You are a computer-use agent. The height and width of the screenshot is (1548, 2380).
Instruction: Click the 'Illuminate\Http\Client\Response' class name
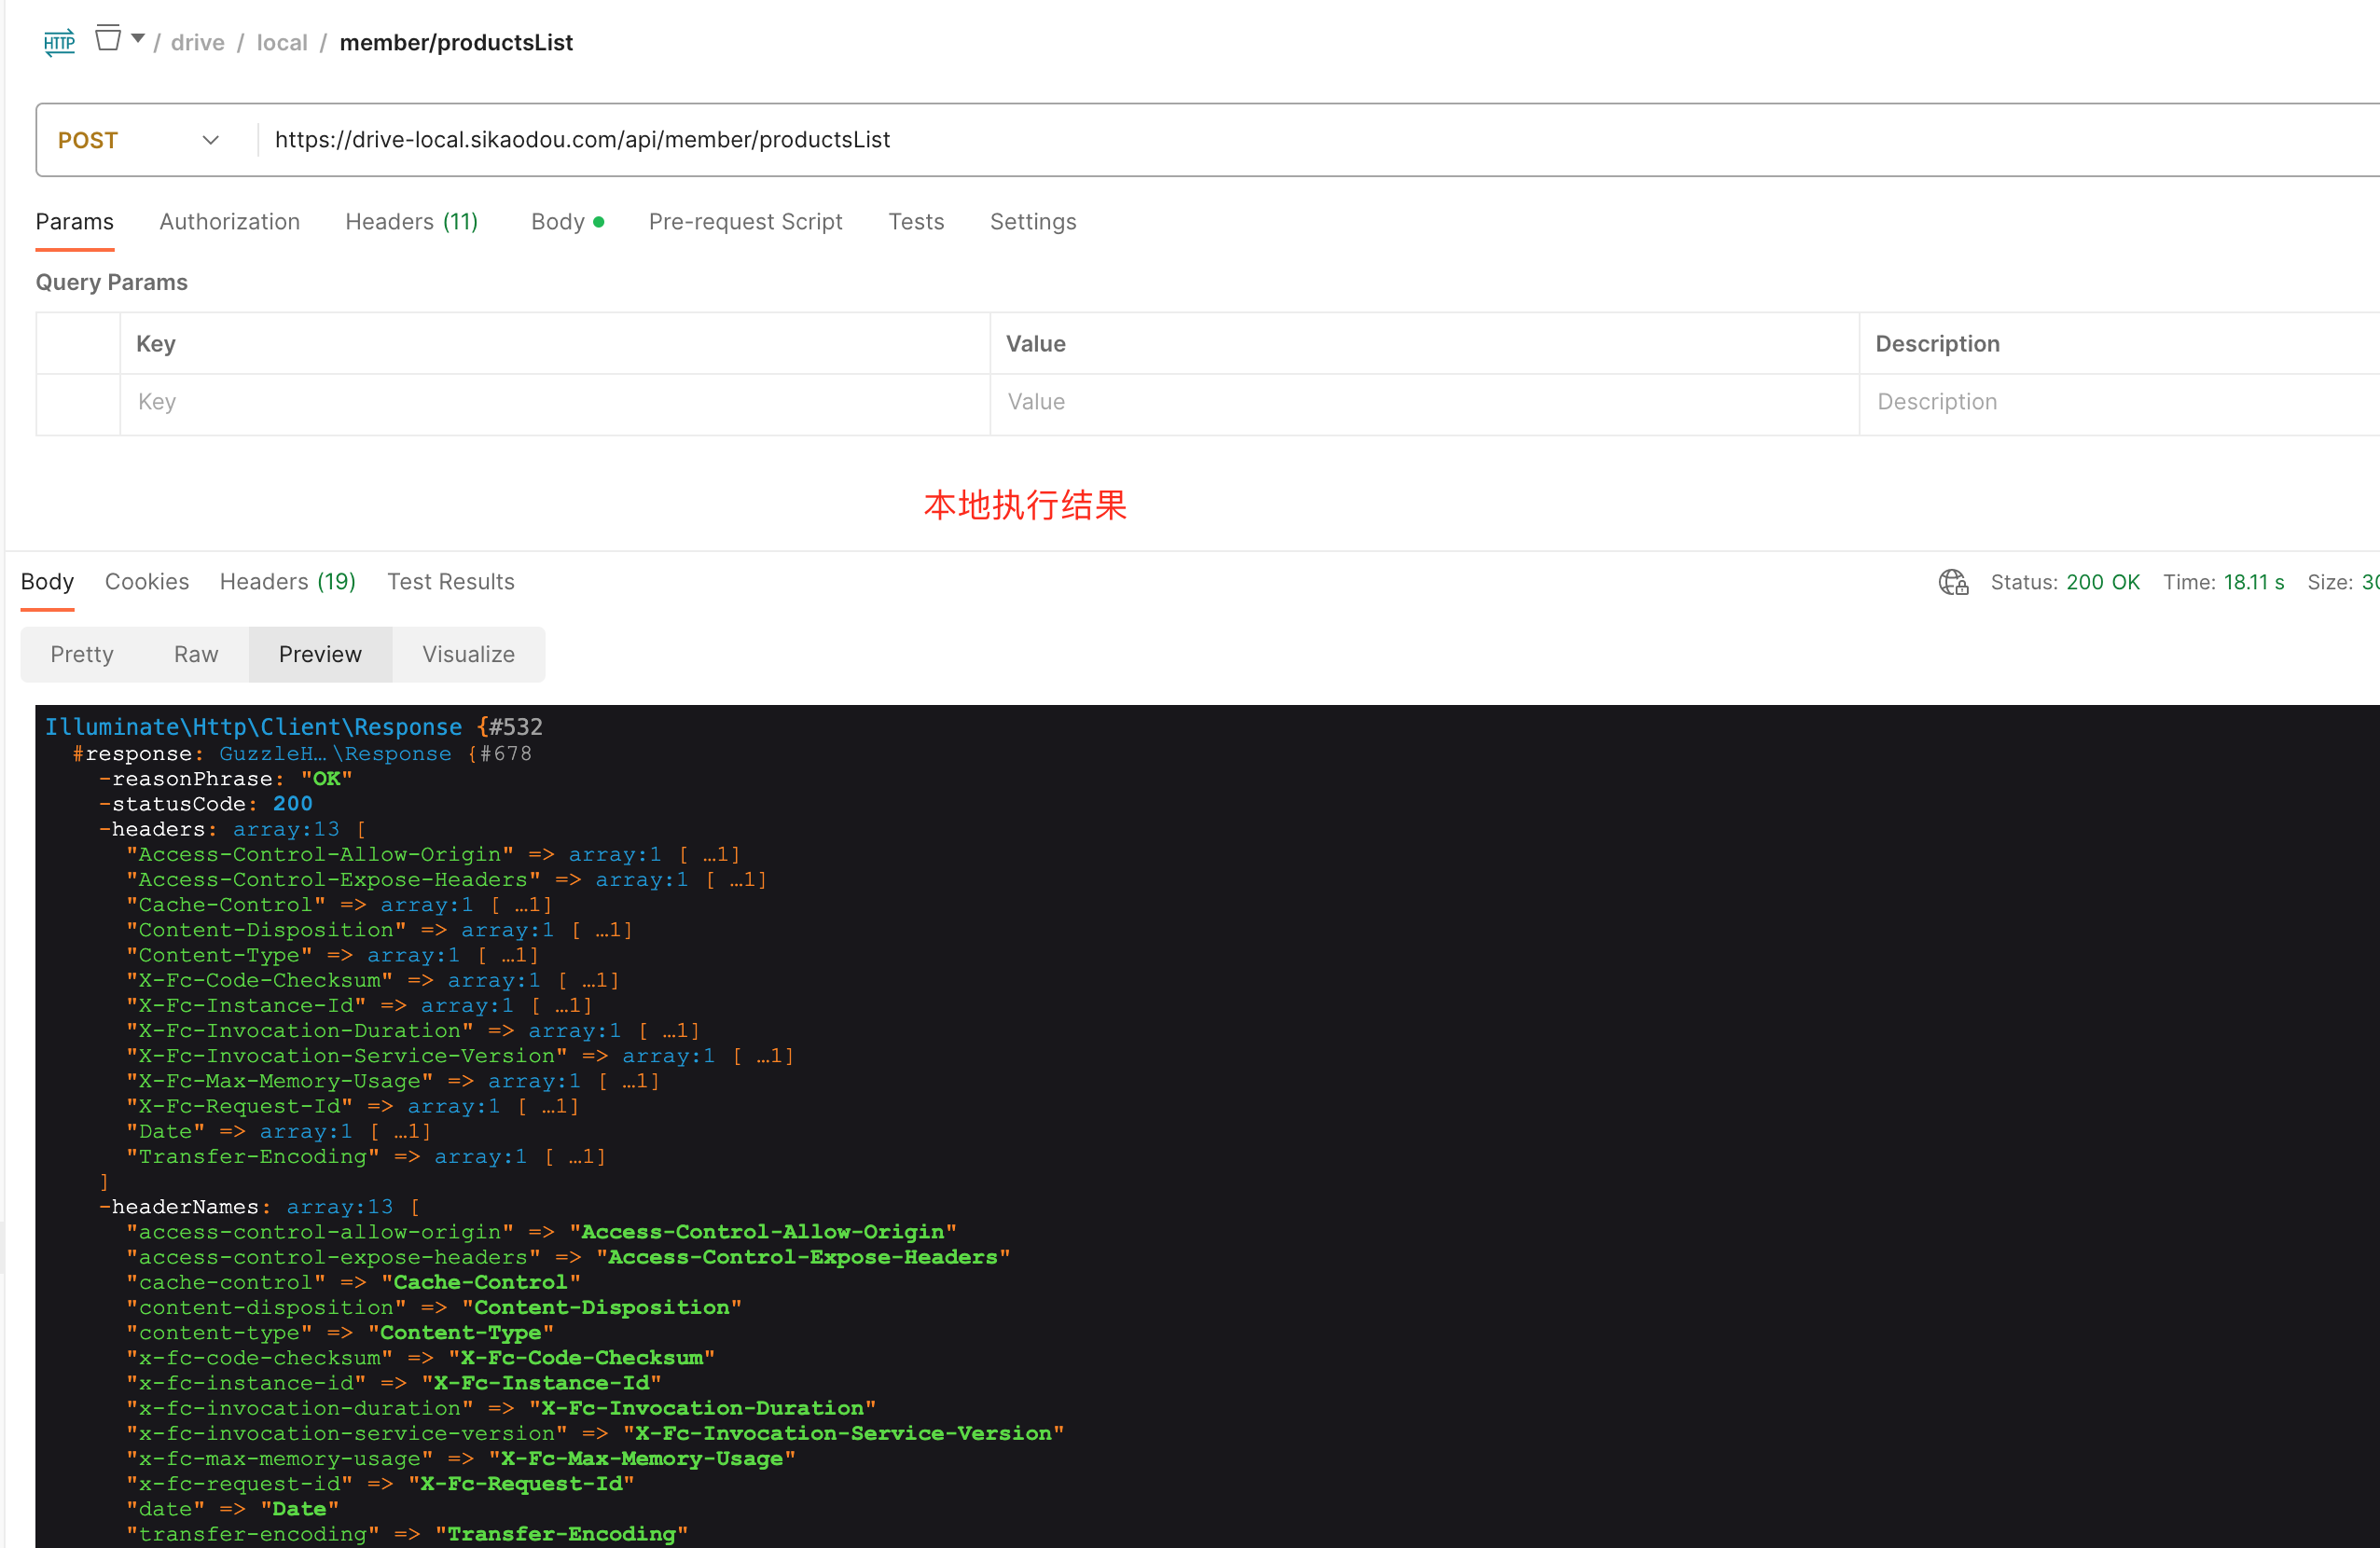click(253, 727)
